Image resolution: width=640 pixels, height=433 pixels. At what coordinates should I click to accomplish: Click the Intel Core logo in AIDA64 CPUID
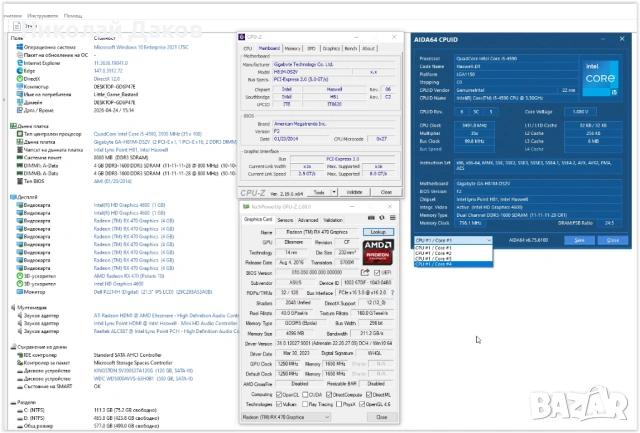click(600, 78)
